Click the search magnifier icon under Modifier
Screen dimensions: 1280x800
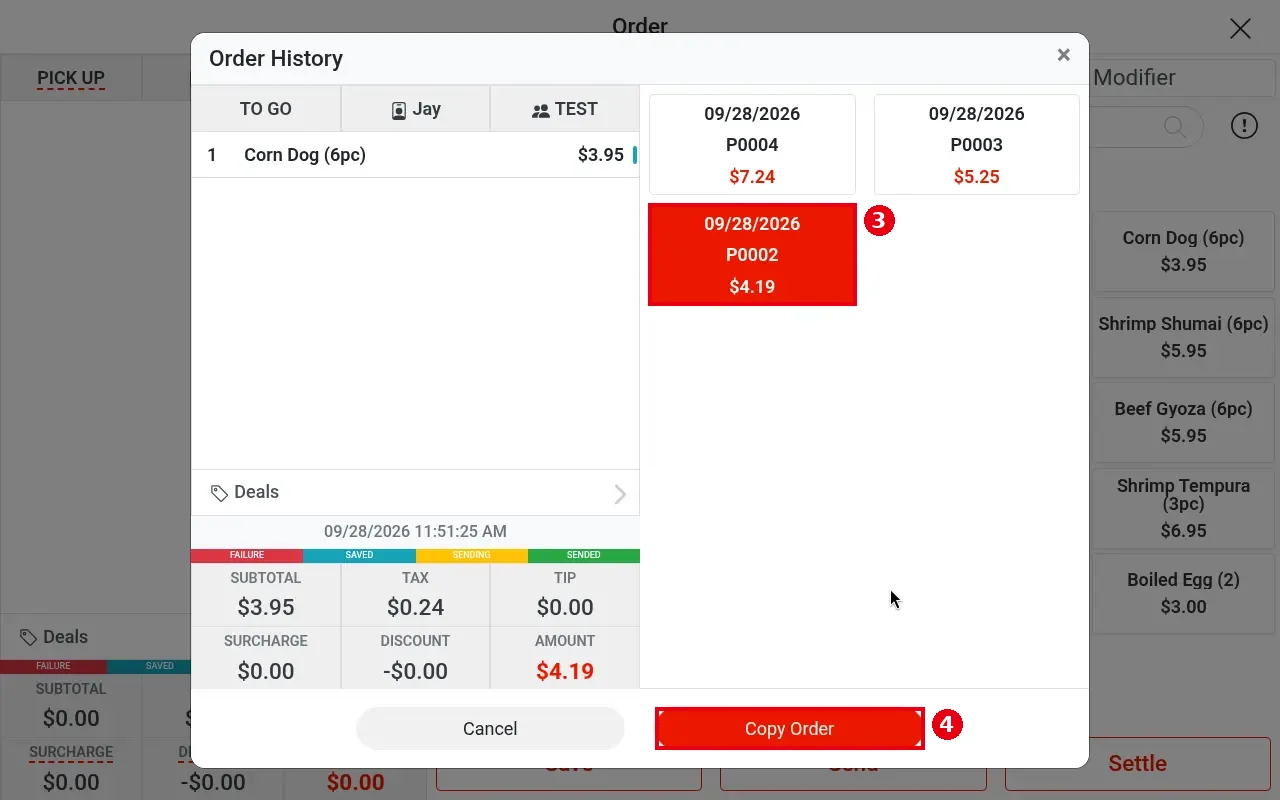point(1175,126)
